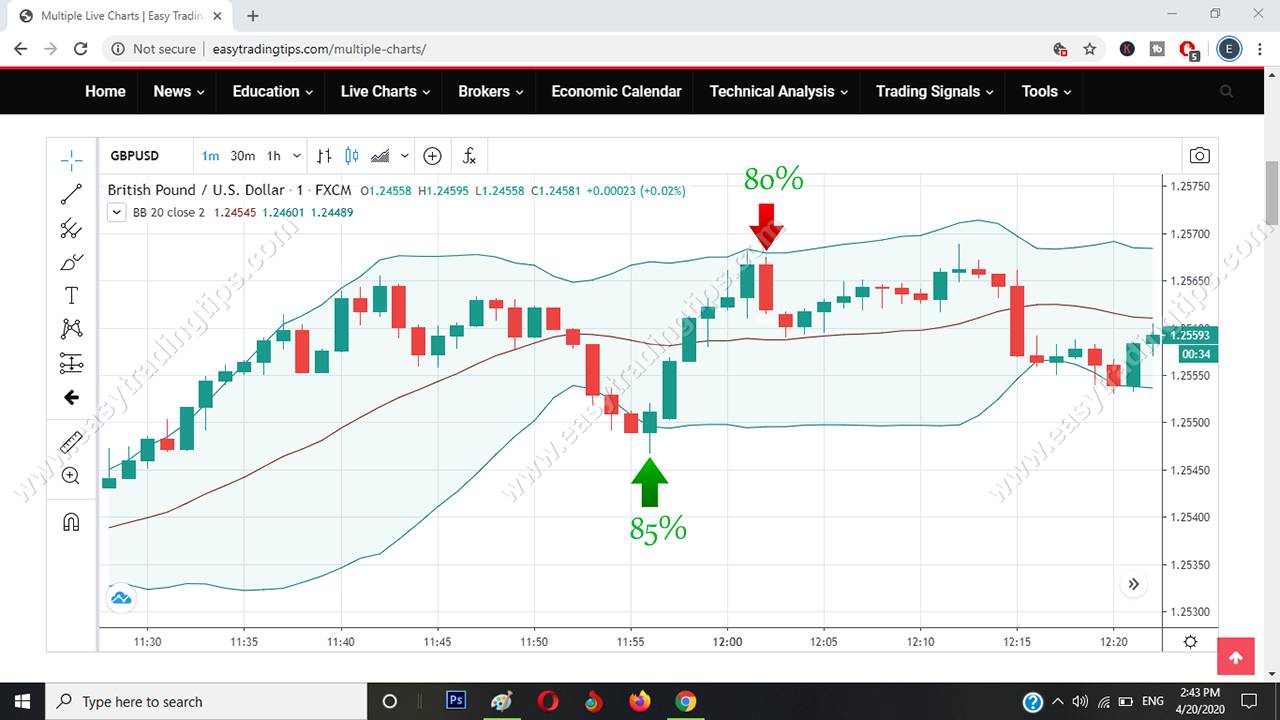Open the timeframe dropdown chevron
The width and height of the screenshot is (1280, 720).
coord(297,155)
